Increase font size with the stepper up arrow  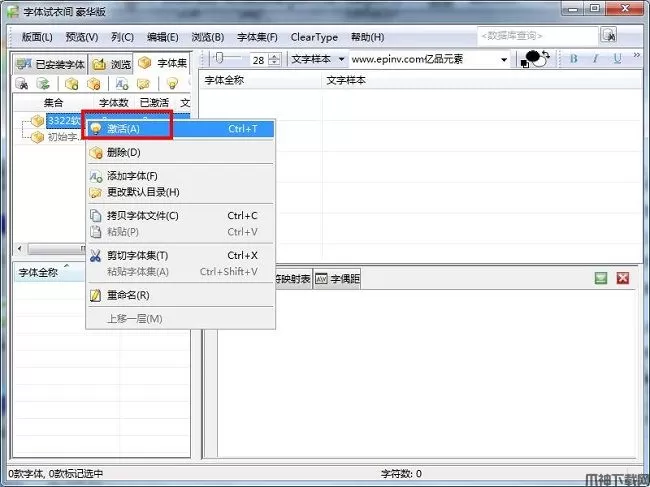[x=274, y=56]
